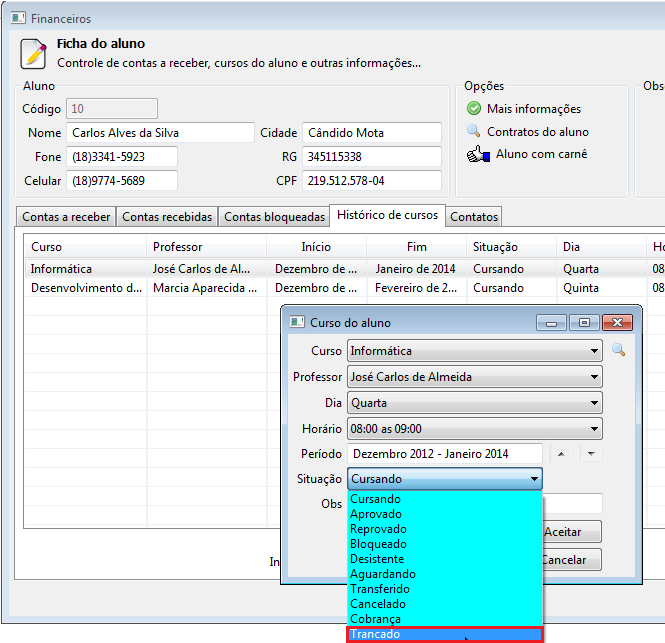Maximize the Curso do aluno dialog
665x643 pixels.
pos(584,323)
